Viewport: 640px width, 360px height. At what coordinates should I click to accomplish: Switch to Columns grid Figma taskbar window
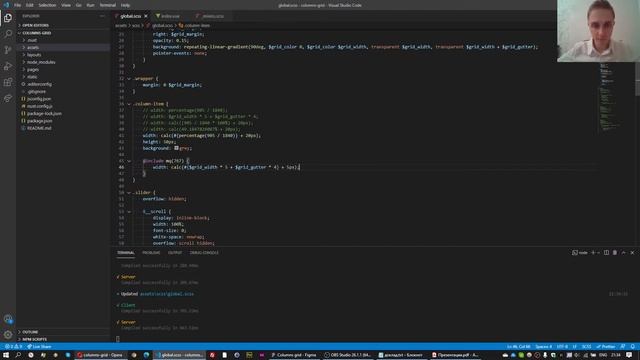[294, 355]
